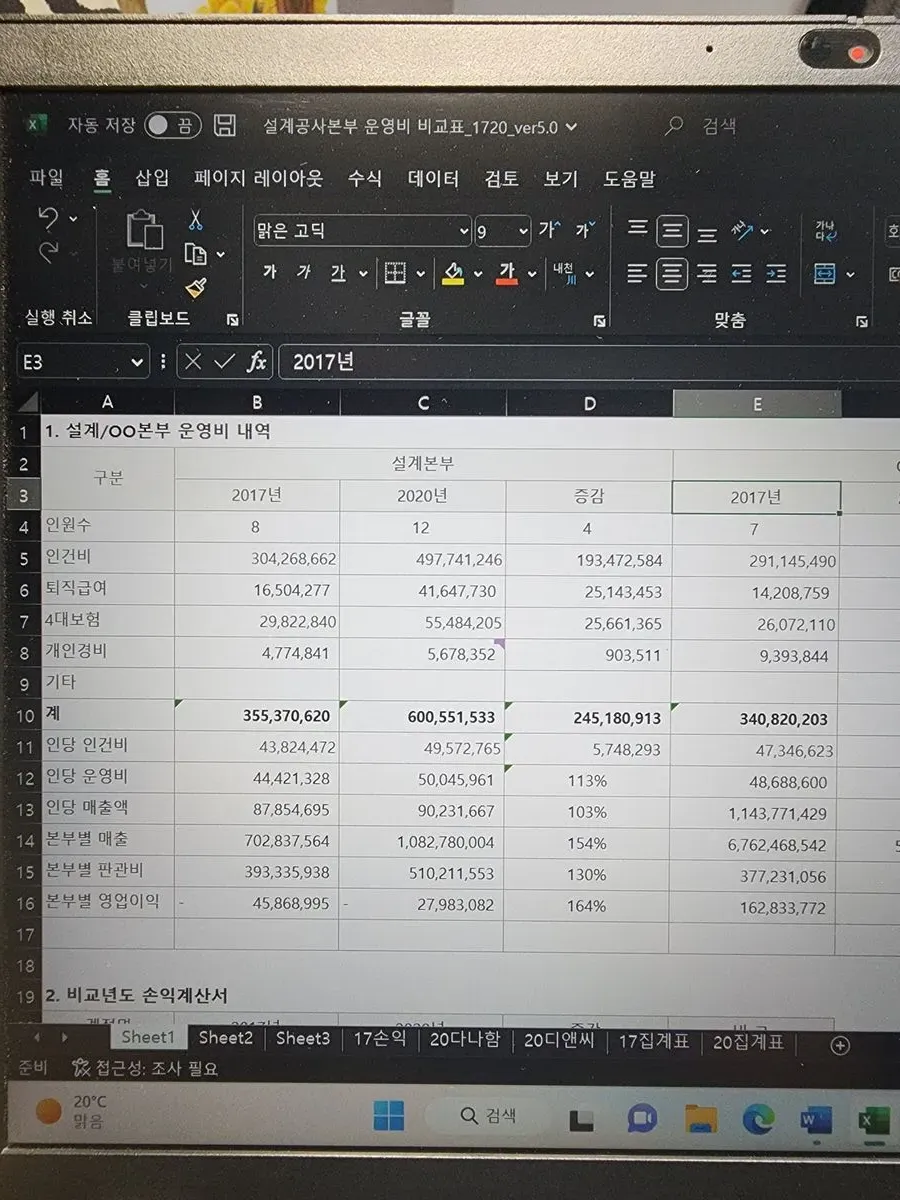Image resolution: width=900 pixels, height=1200 pixels.
Task: Click the Cut scissors icon
Action: tap(195, 220)
